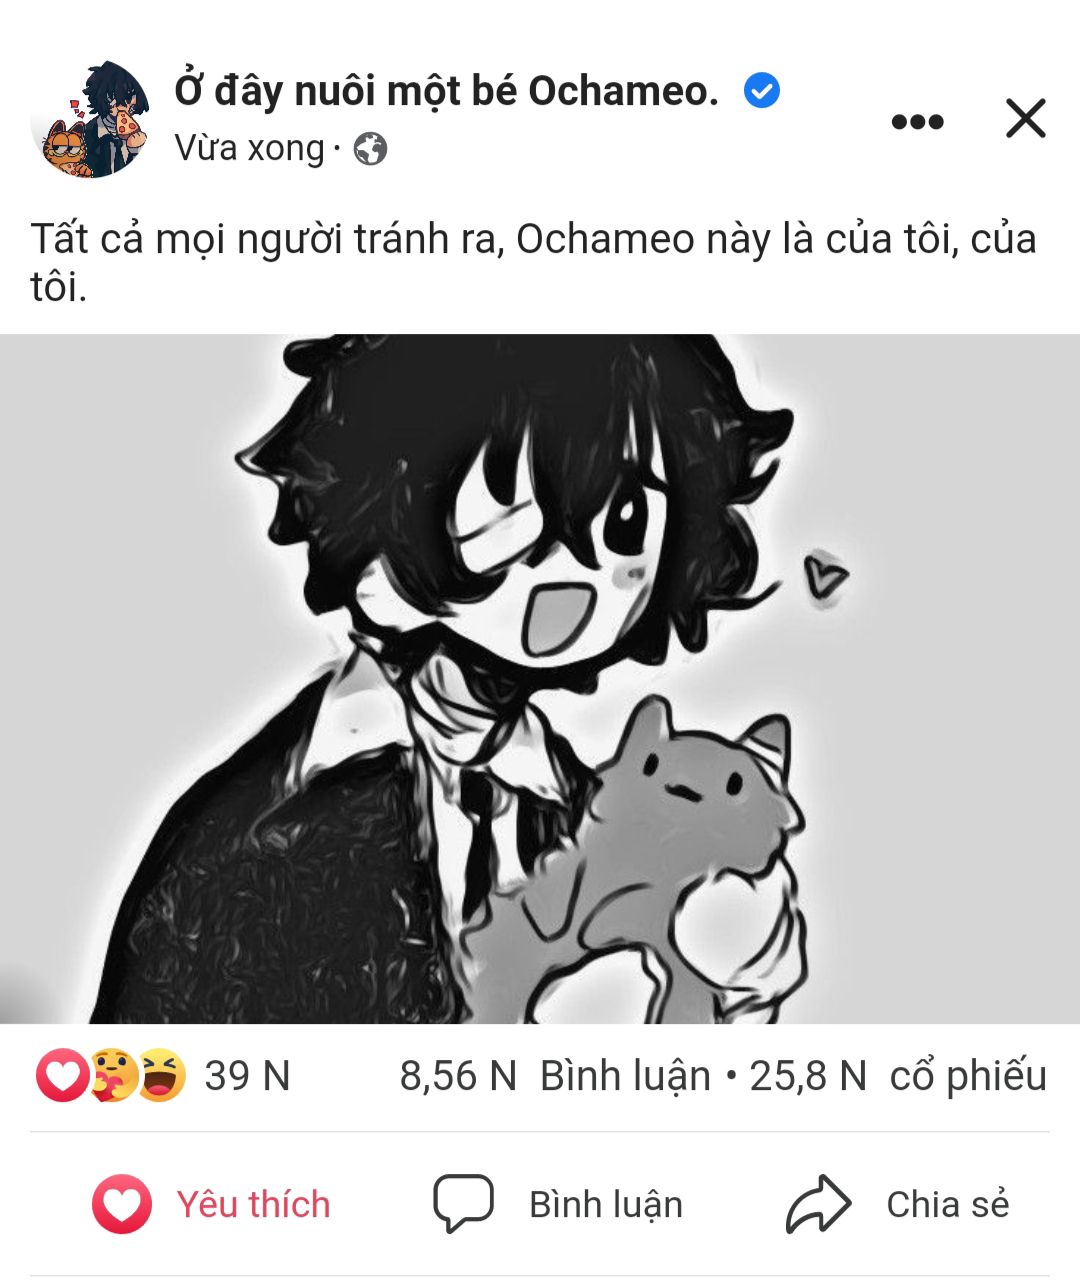Open the black-and-white anime post image
The image size is (1080, 1282).
(x=540, y=678)
